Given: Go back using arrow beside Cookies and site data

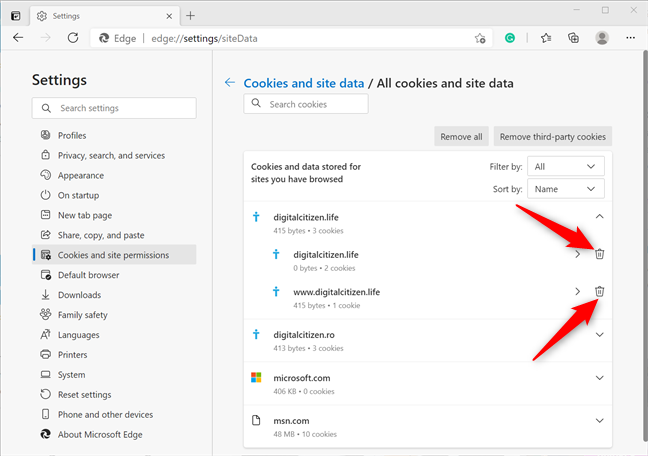Looking at the screenshot, I should point(230,82).
